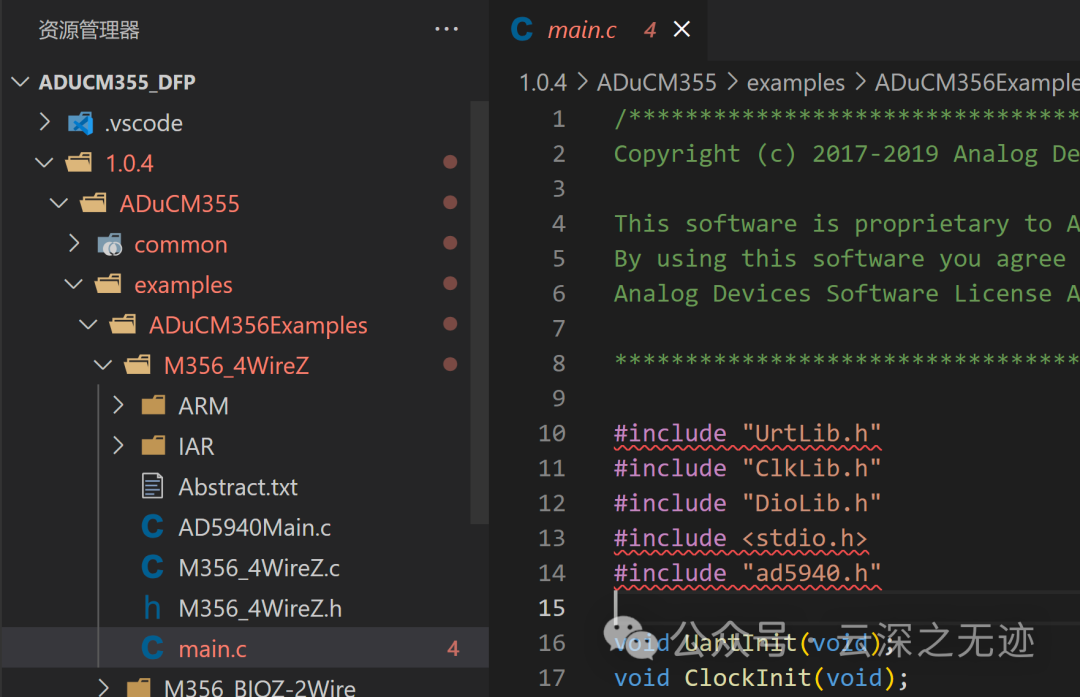Click the Abstract.txt text file icon
The image size is (1080, 697).
[x=152, y=487]
